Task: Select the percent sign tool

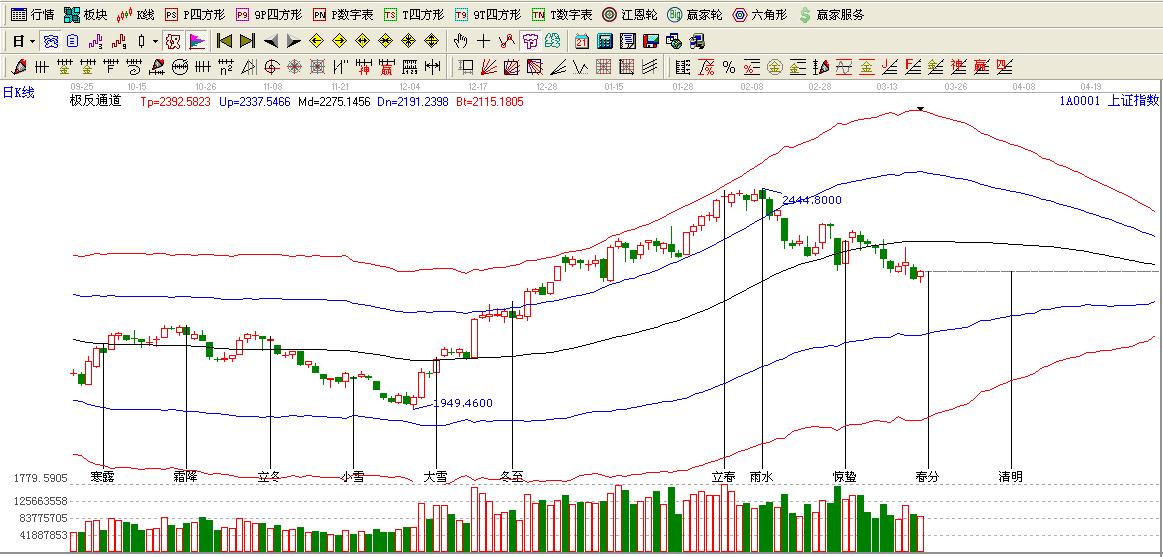Action: (x=729, y=67)
